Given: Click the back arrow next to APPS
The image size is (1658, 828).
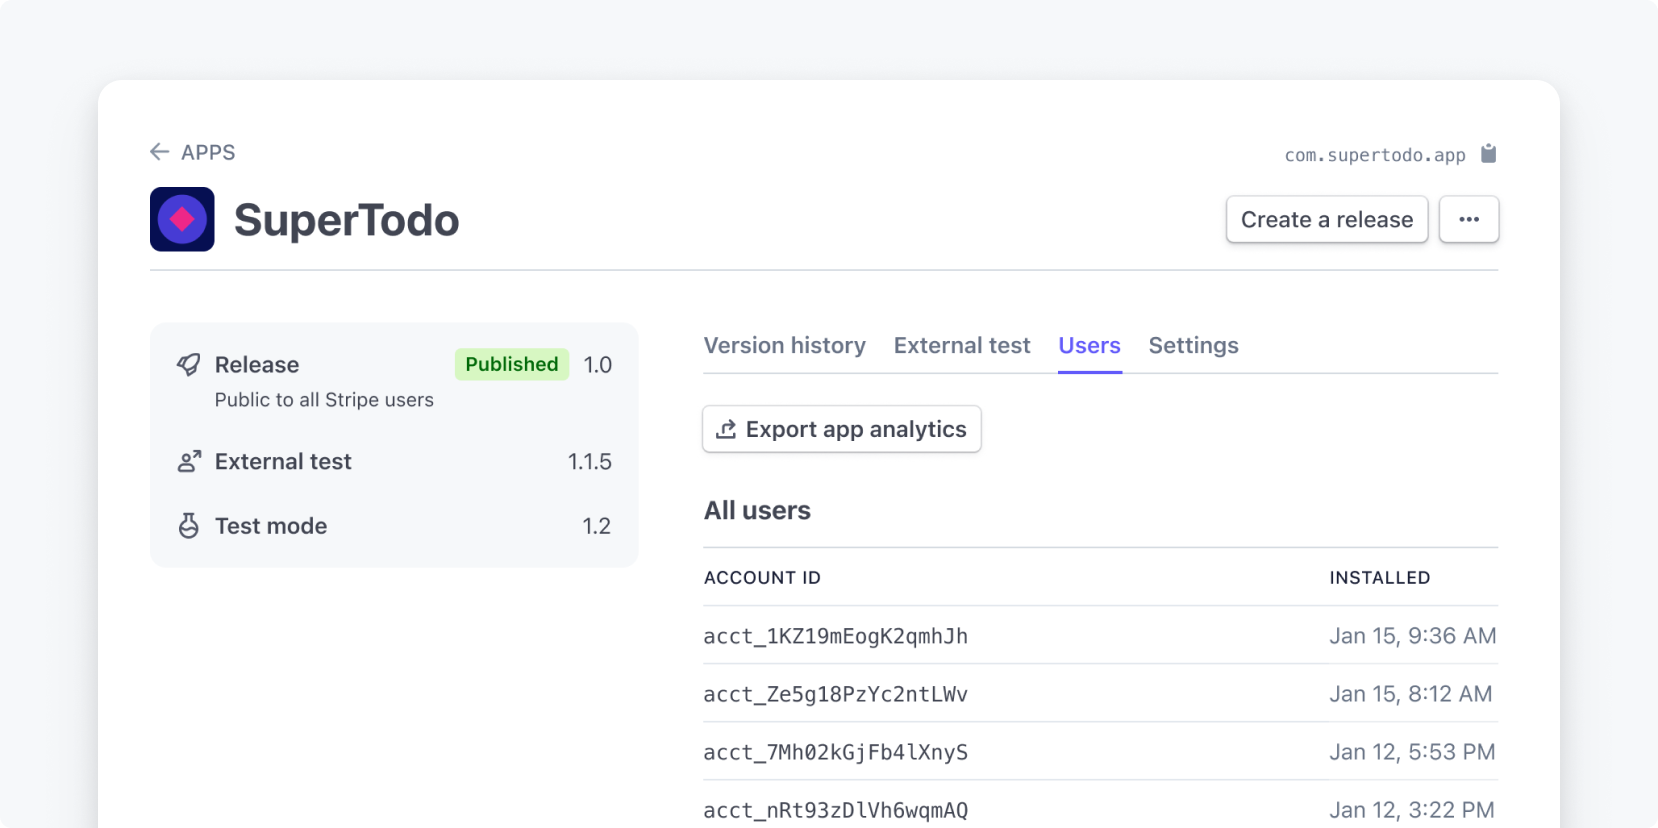Looking at the screenshot, I should tap(159, 152).
